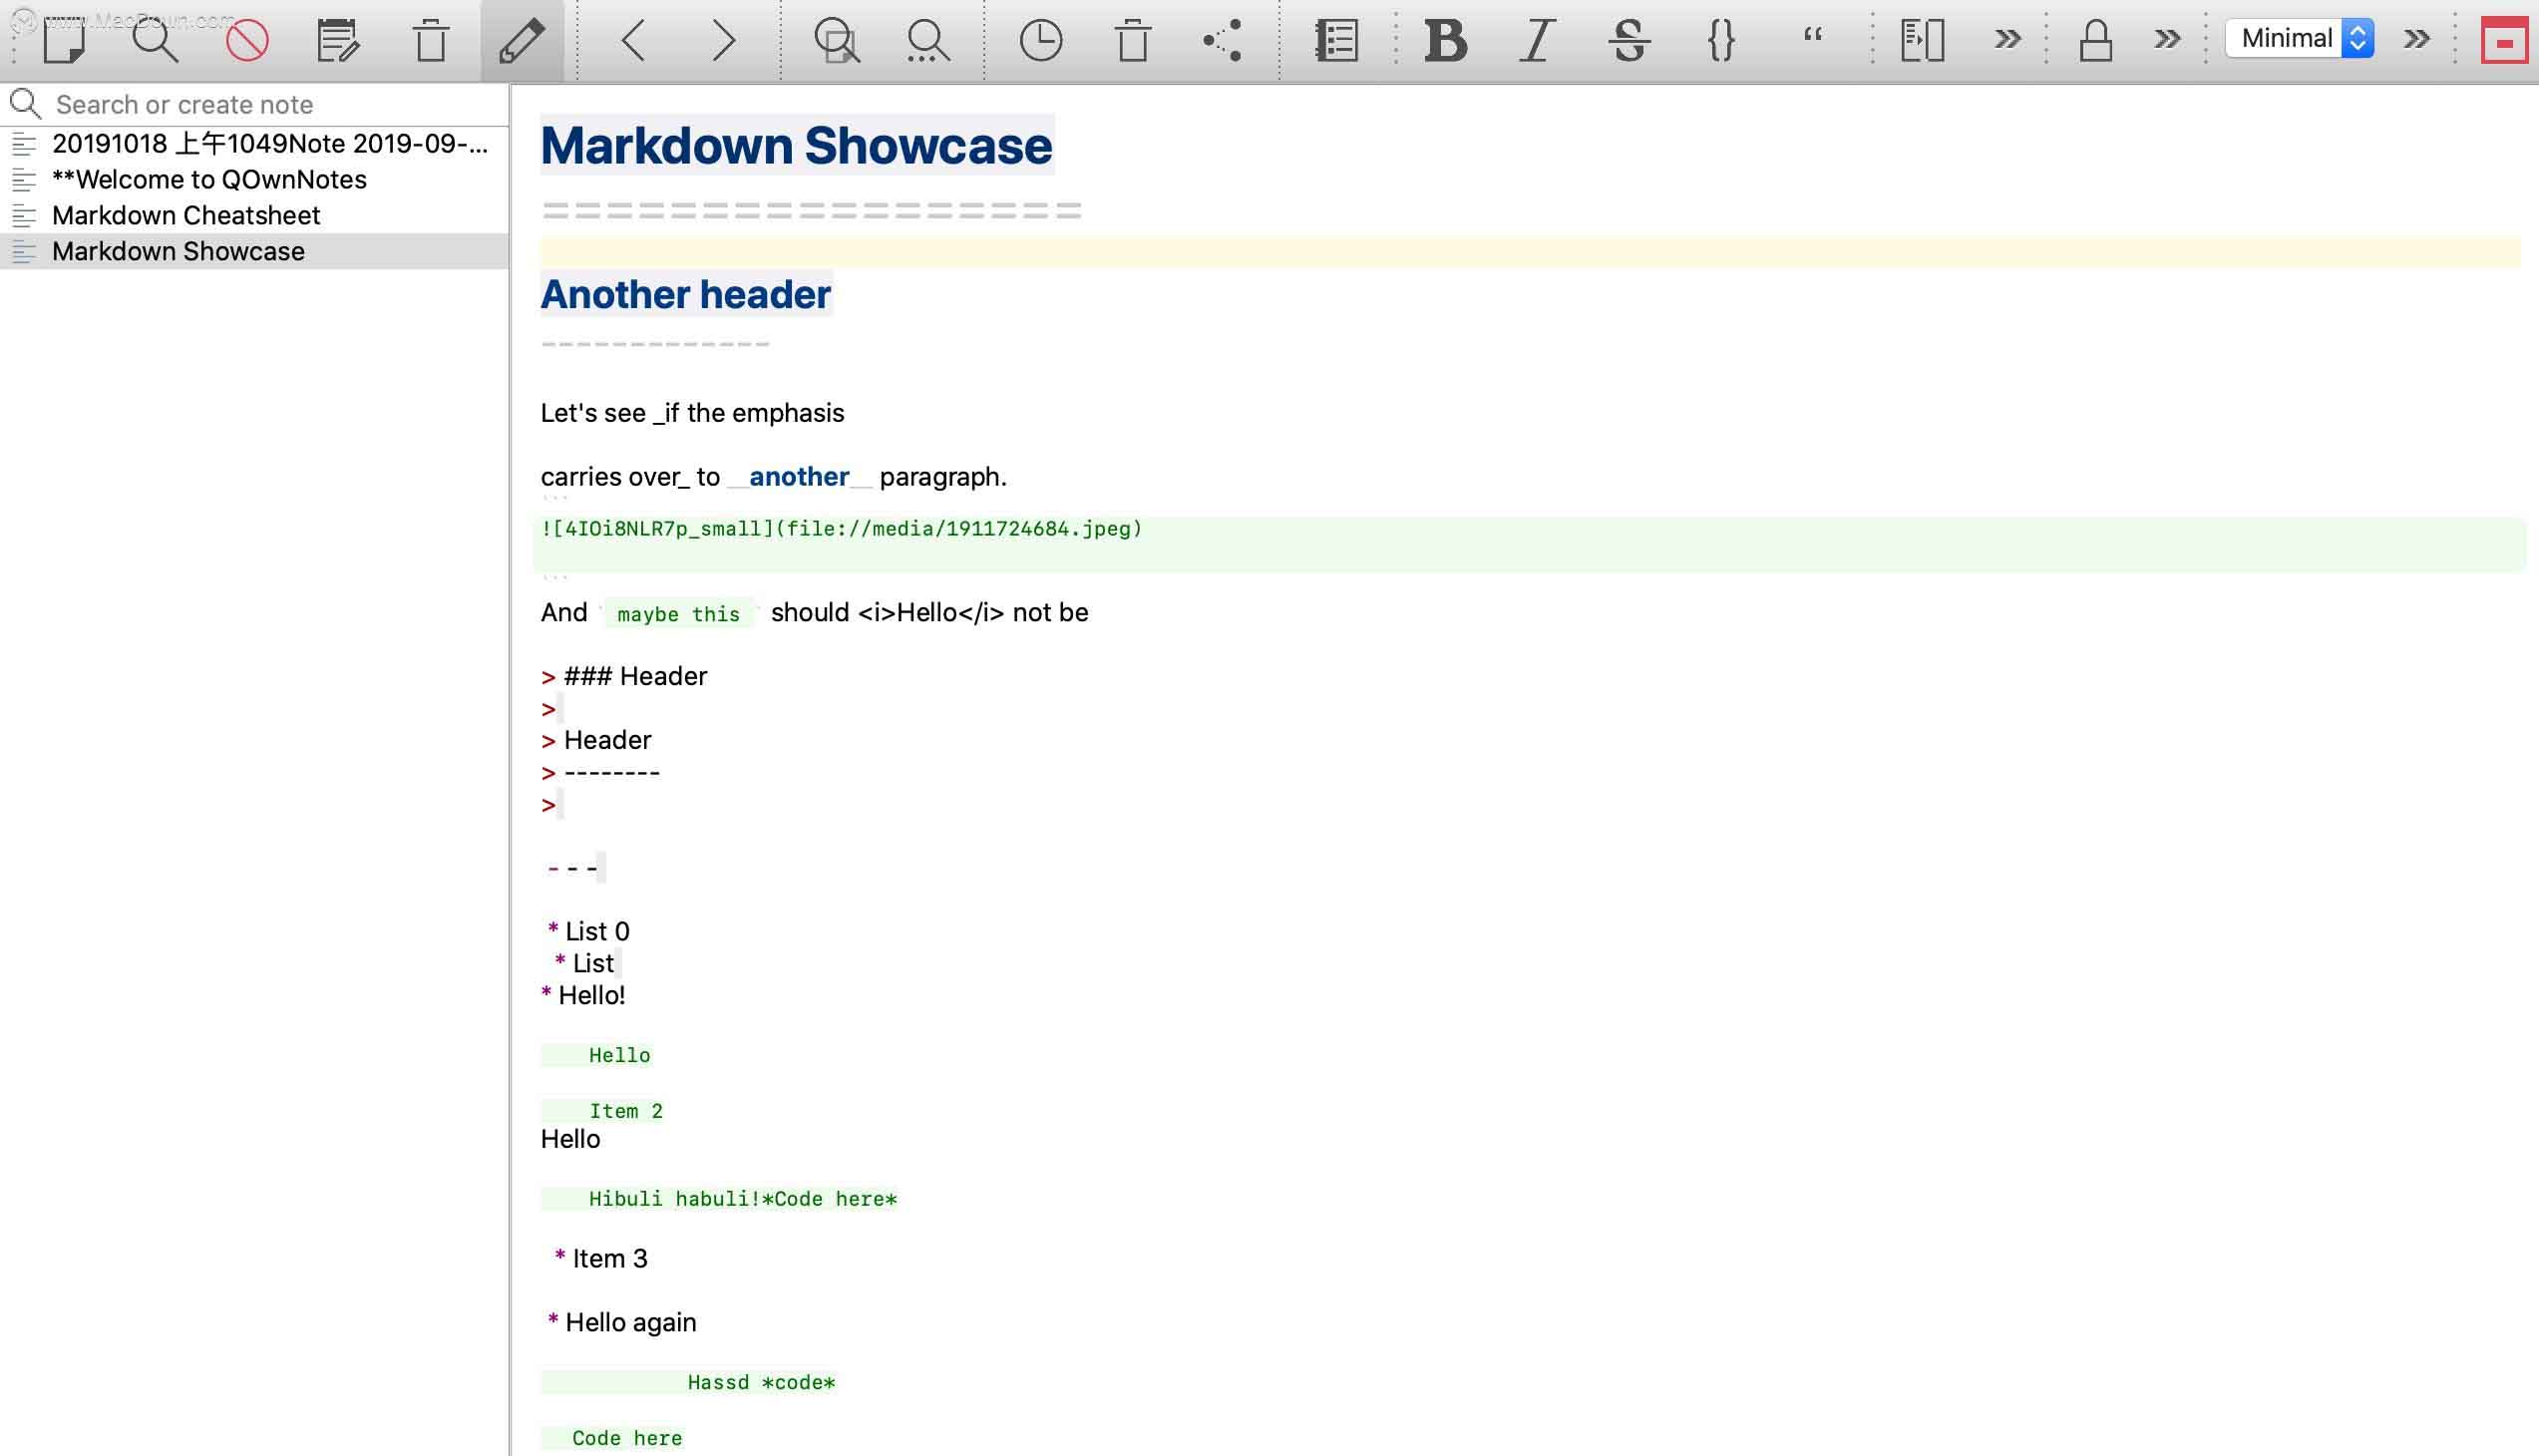Open note in external editor icon
Image resolution: width=2539 pixels, height=1456 pixels.
(x=337, y=40)
